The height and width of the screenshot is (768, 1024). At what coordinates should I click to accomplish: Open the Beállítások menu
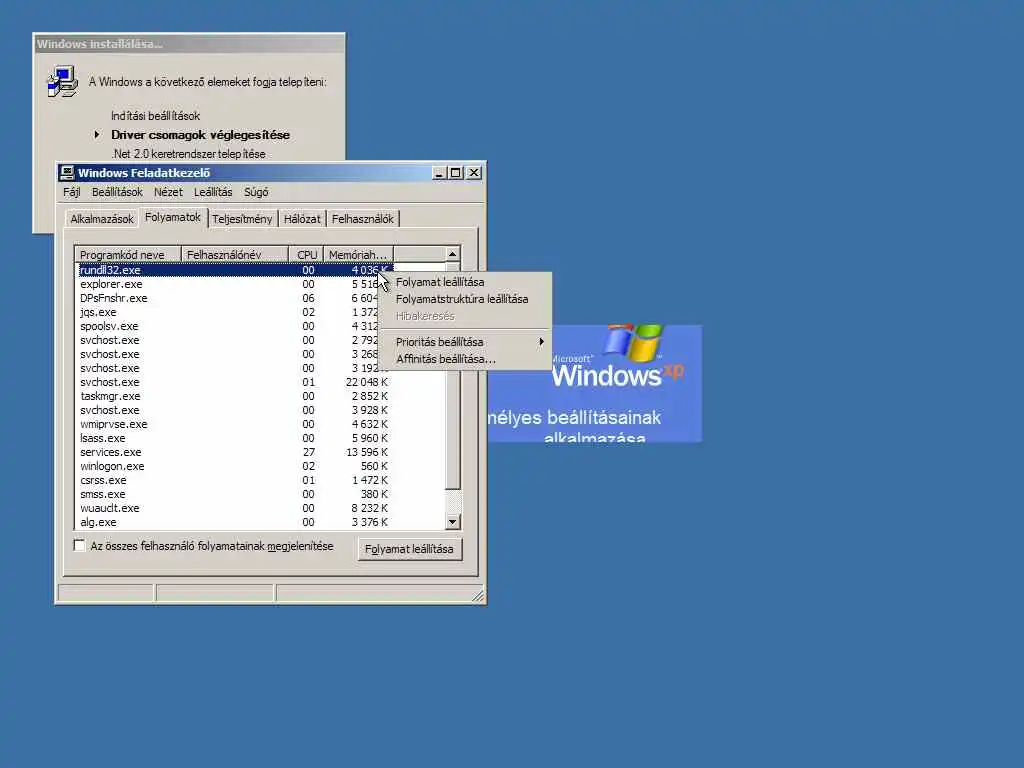(117, 192)
